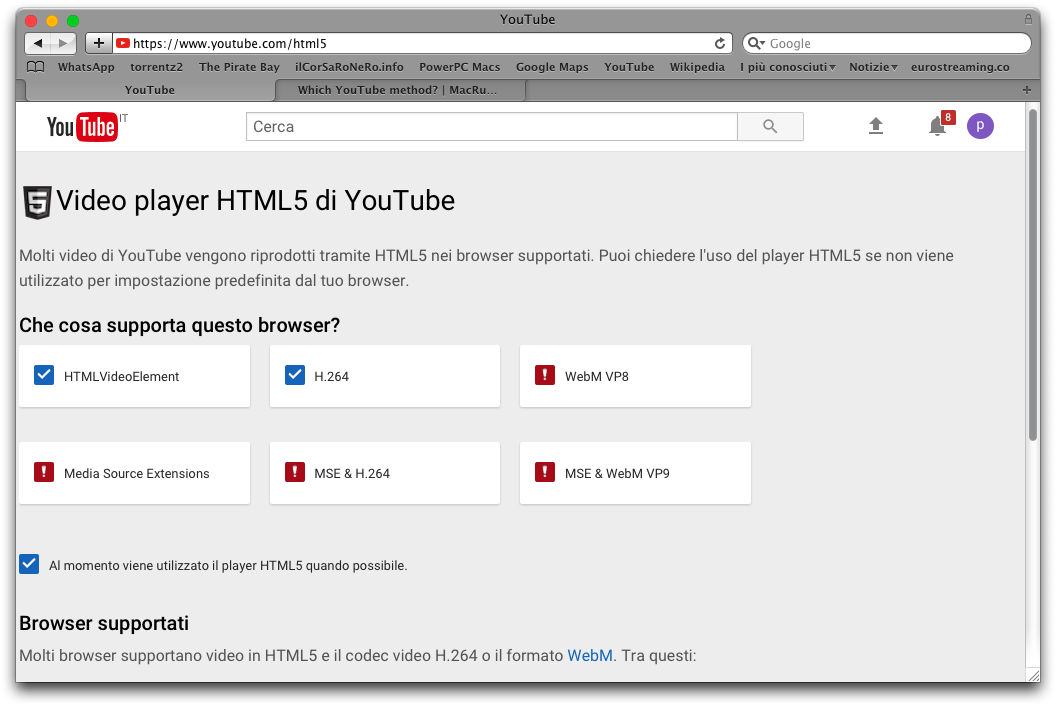Image resolution: width=1056 pixels, height=706 pixels.
Task: Switch to the YouTube tab
Action: (150, 90)
